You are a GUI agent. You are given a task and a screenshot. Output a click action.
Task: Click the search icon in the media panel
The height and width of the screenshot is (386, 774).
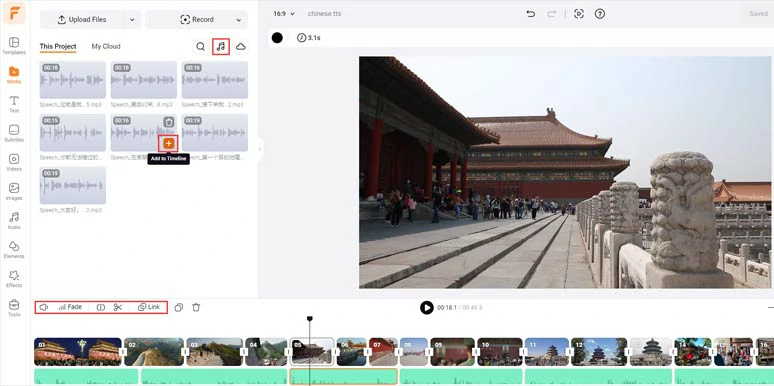[x=200, y=46]
